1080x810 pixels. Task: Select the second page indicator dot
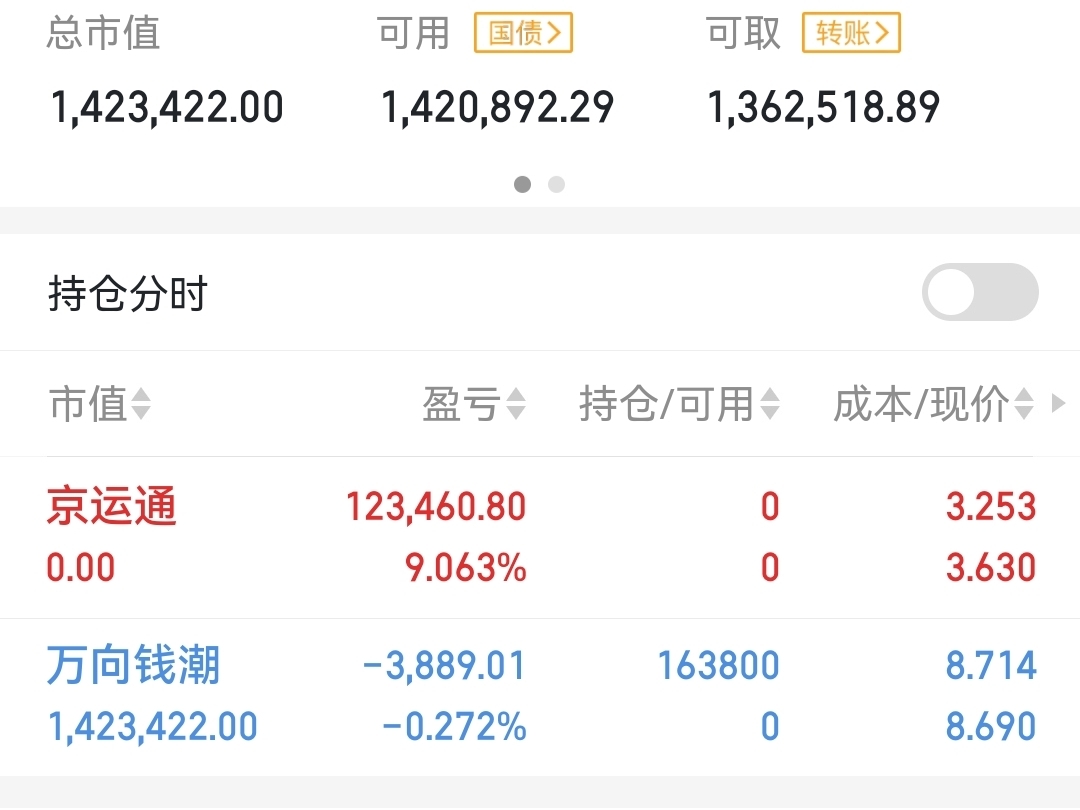(557, 185)
